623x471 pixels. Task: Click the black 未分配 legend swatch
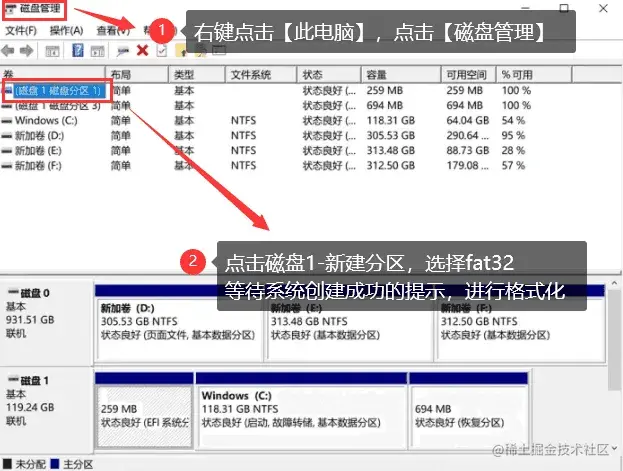[x=7, y=464]
